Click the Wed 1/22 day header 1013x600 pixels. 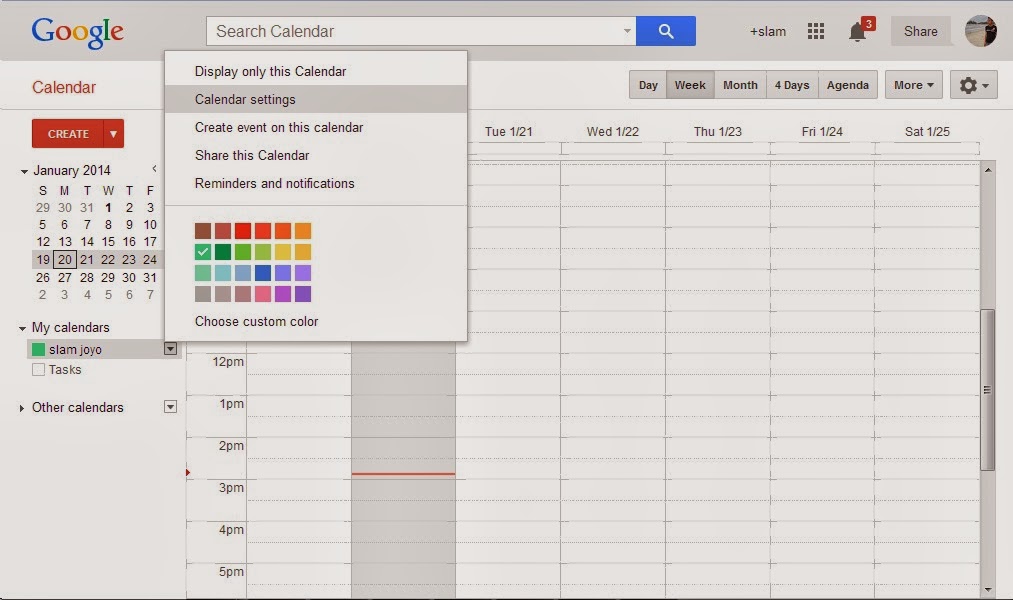click(x=612, y=132)
